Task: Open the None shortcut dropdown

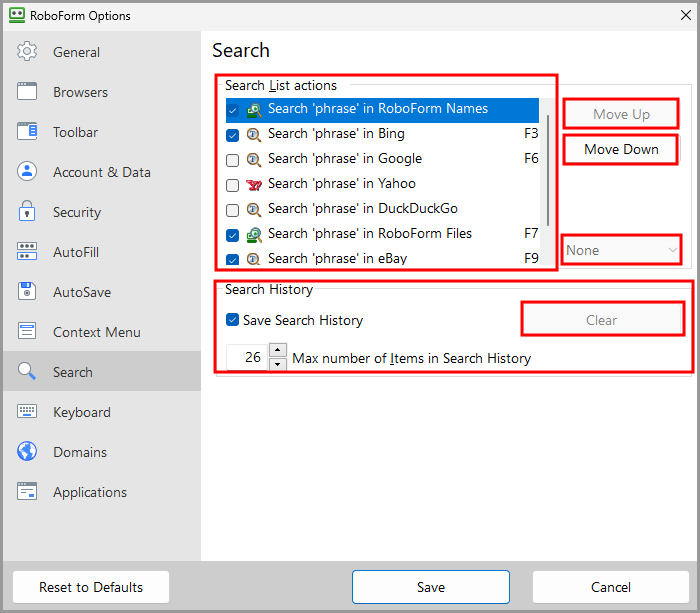Action: (x=621, y=250)
